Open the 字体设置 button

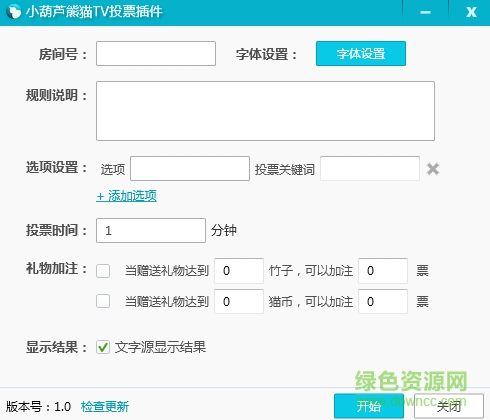[361, 54]
